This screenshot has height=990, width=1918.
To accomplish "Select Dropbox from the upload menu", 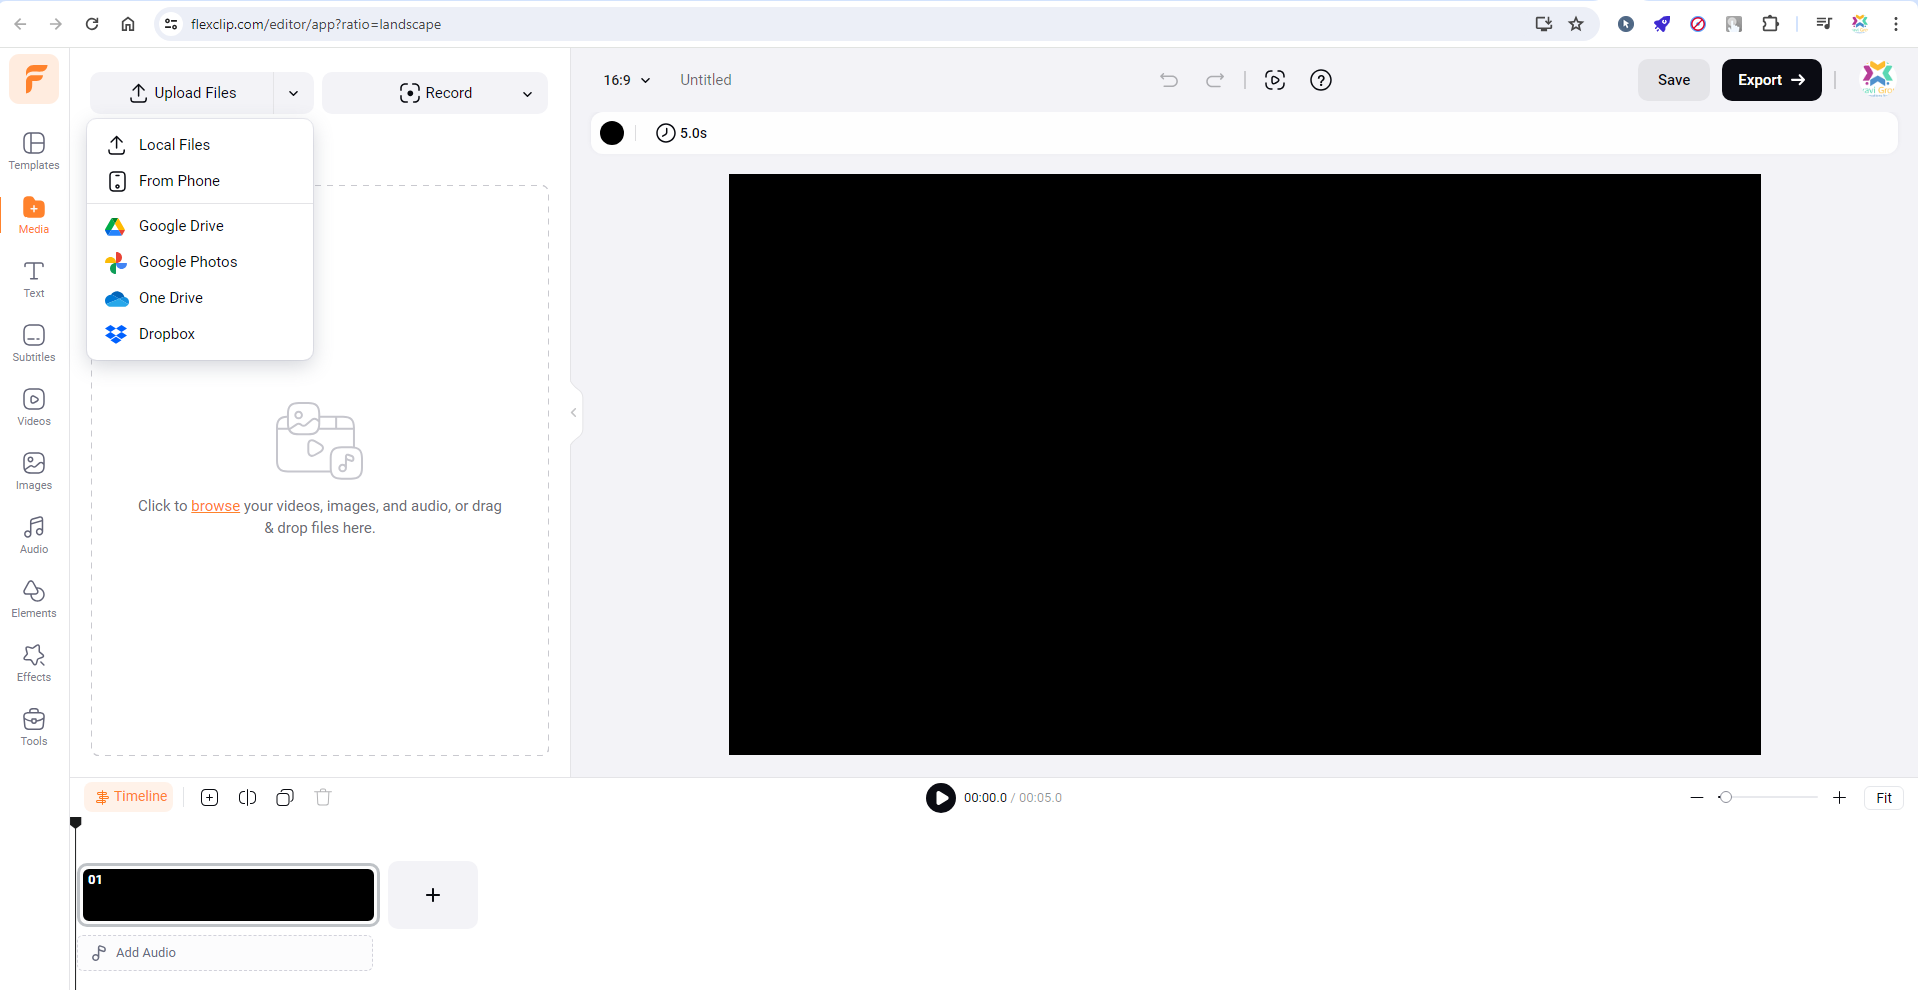I will click(x=166, y=333).
